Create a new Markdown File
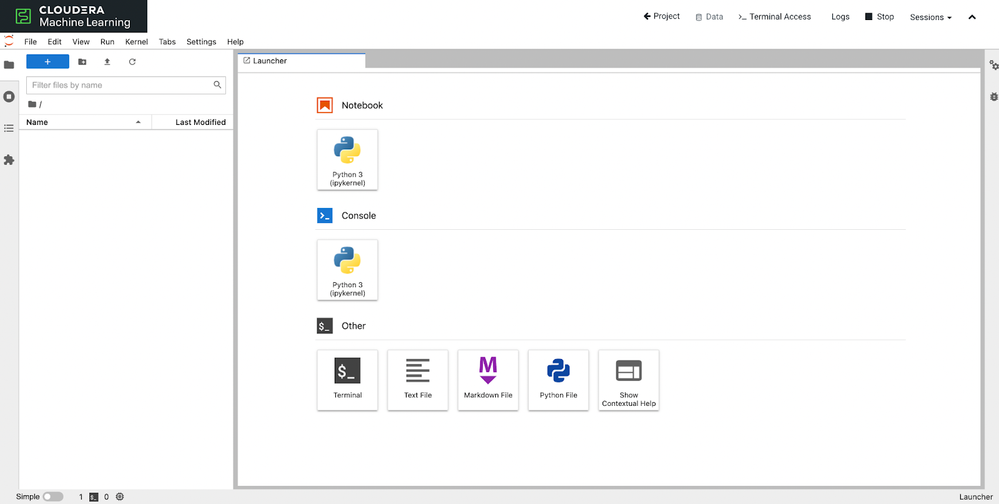 pyautogui.click(x=488, y=380)
